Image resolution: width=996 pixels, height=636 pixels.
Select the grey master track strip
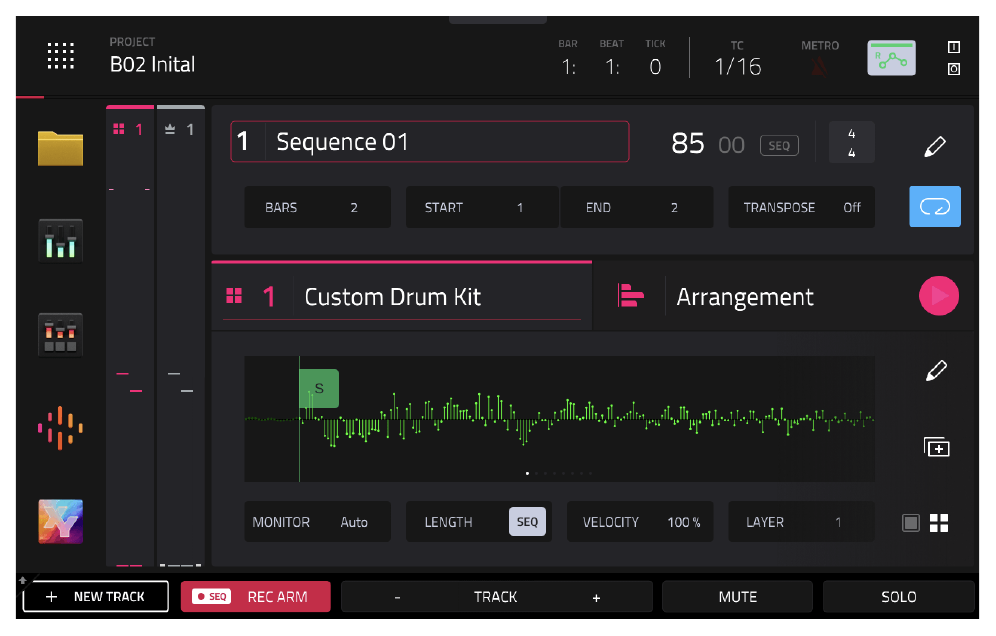coord(180,335)
